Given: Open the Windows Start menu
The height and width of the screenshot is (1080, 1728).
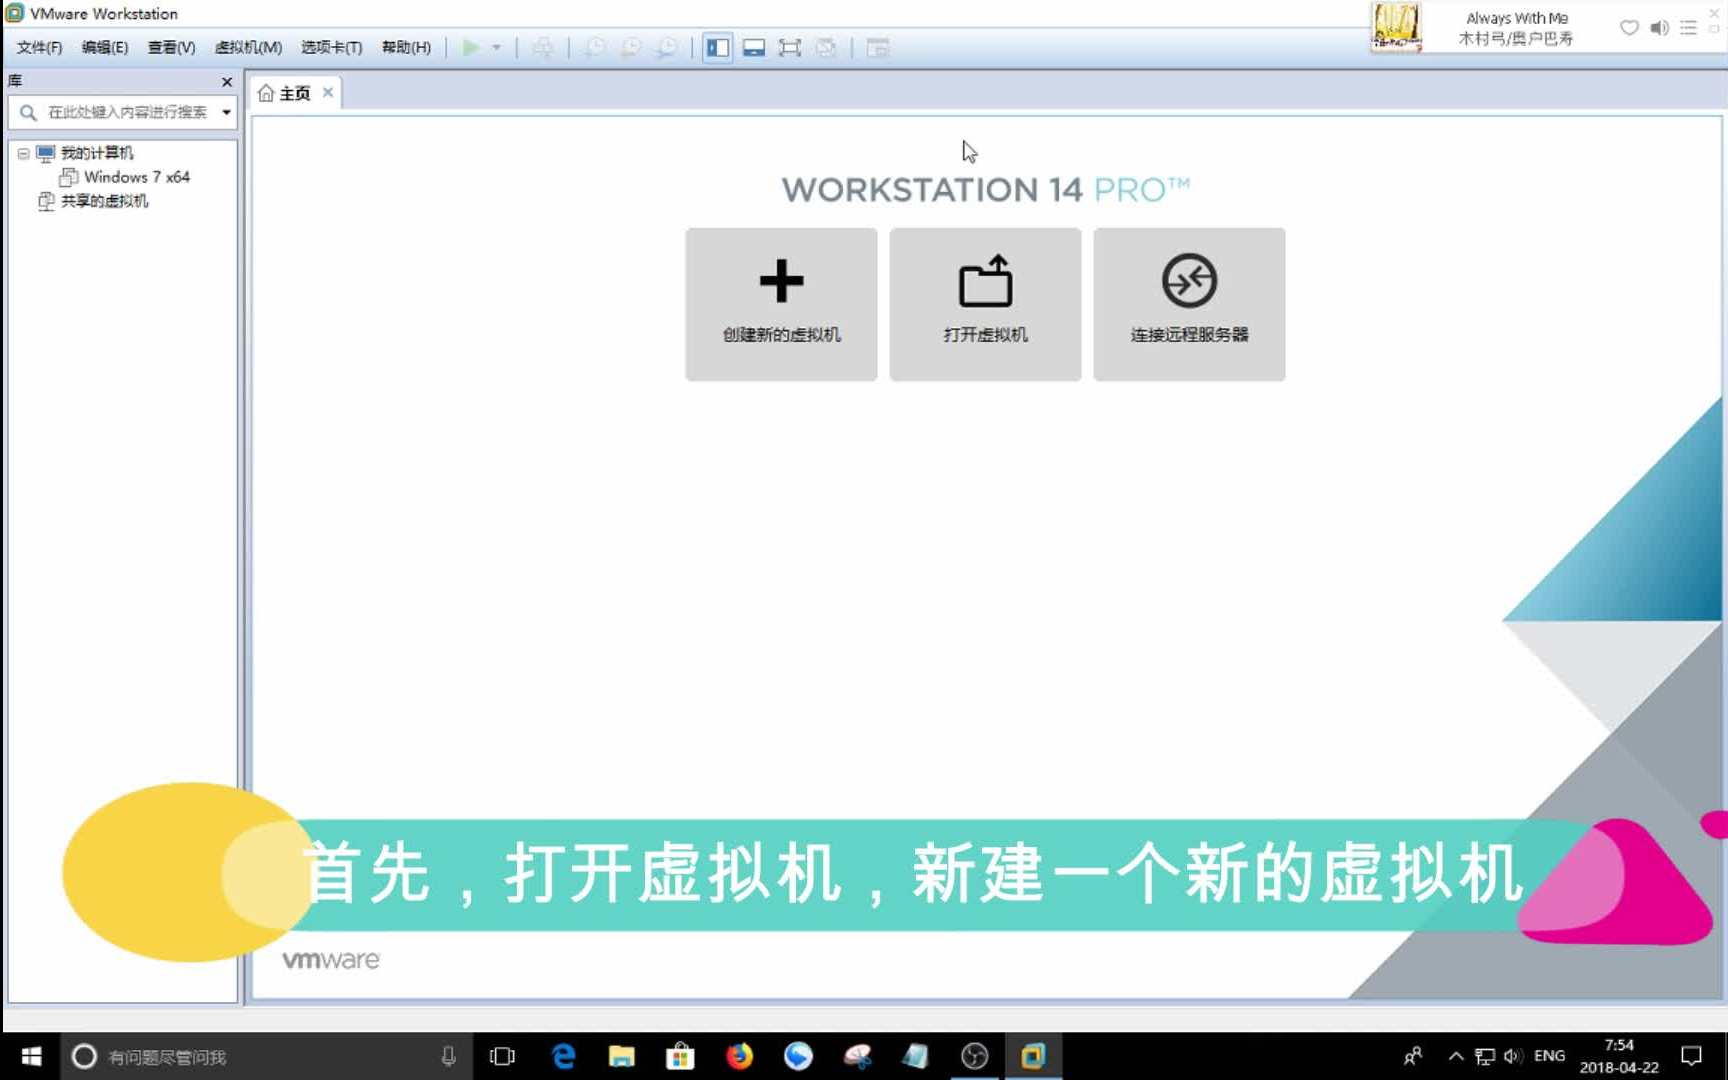Looking at the screenshot, I should click(31, 1056).
